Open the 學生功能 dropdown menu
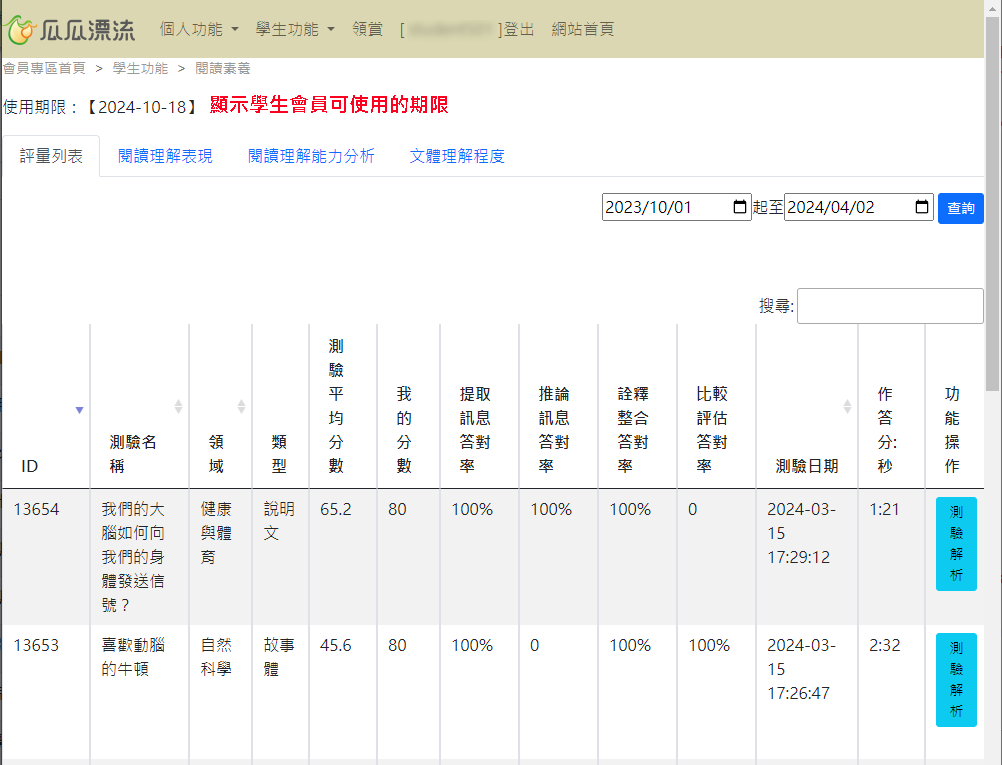The image size is (1002, 765). coord(295,29)
